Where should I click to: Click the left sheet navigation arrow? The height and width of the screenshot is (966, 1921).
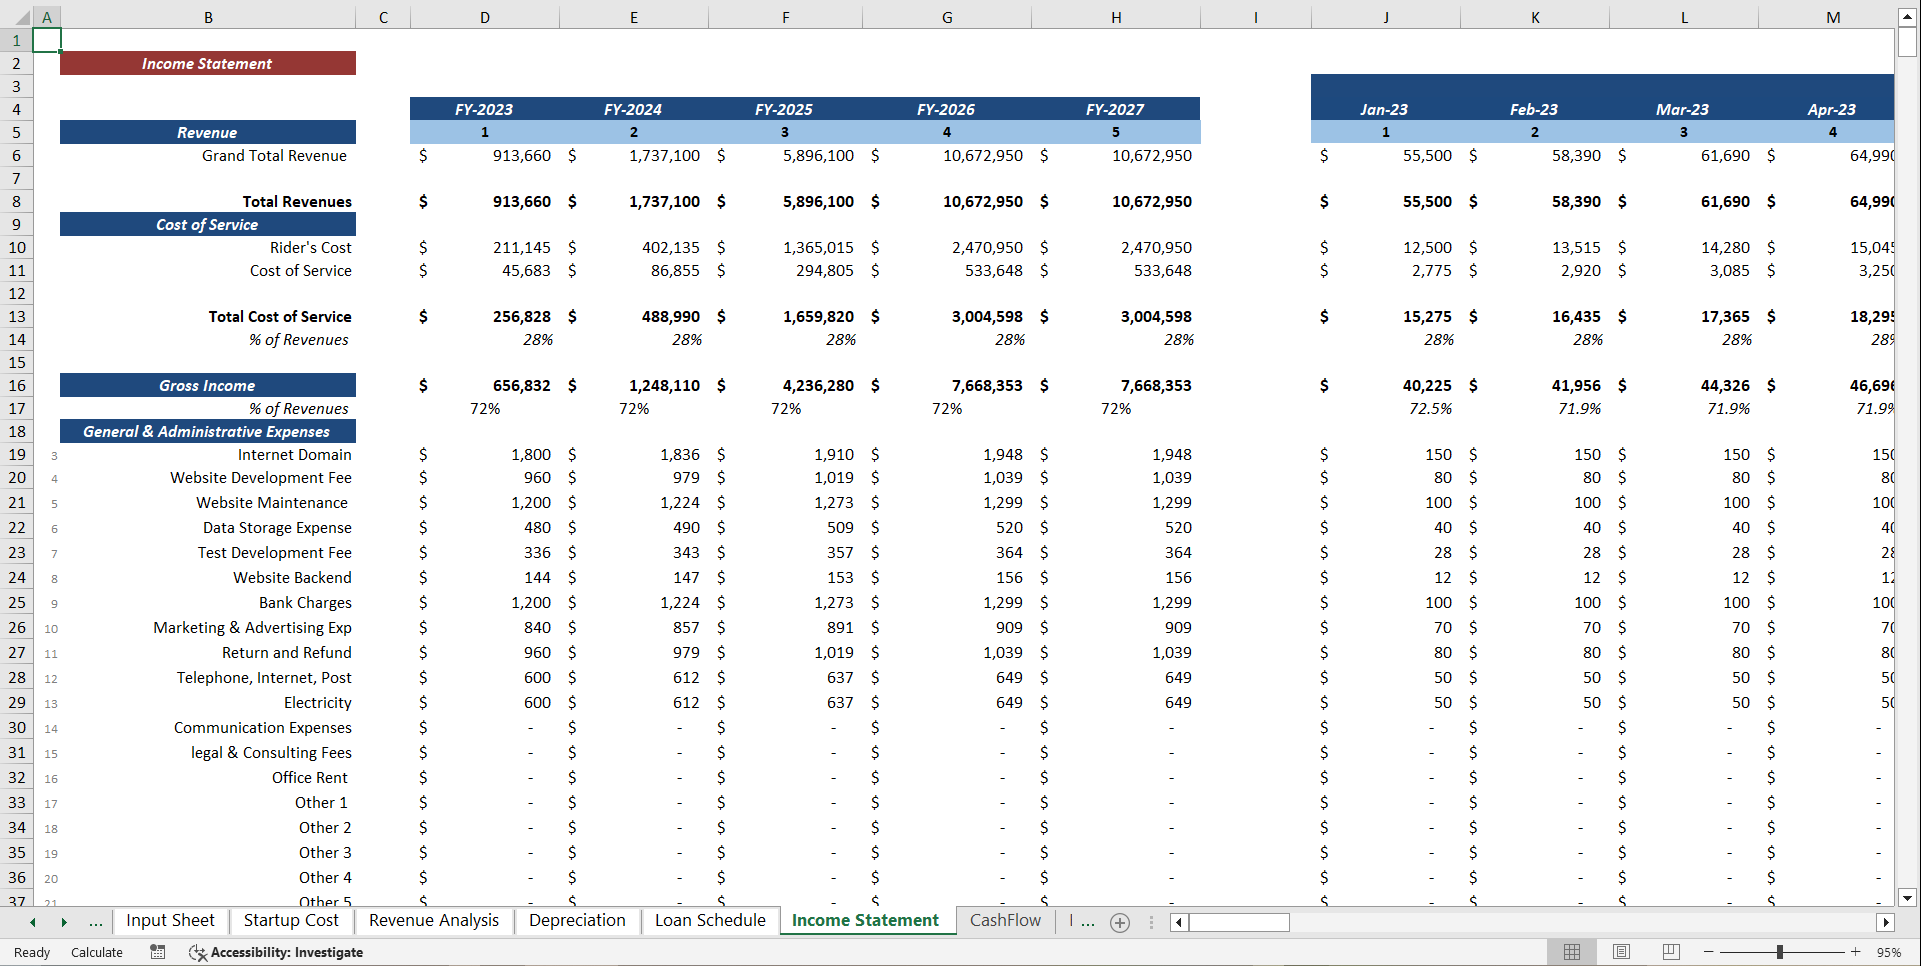tap(32, 922)
